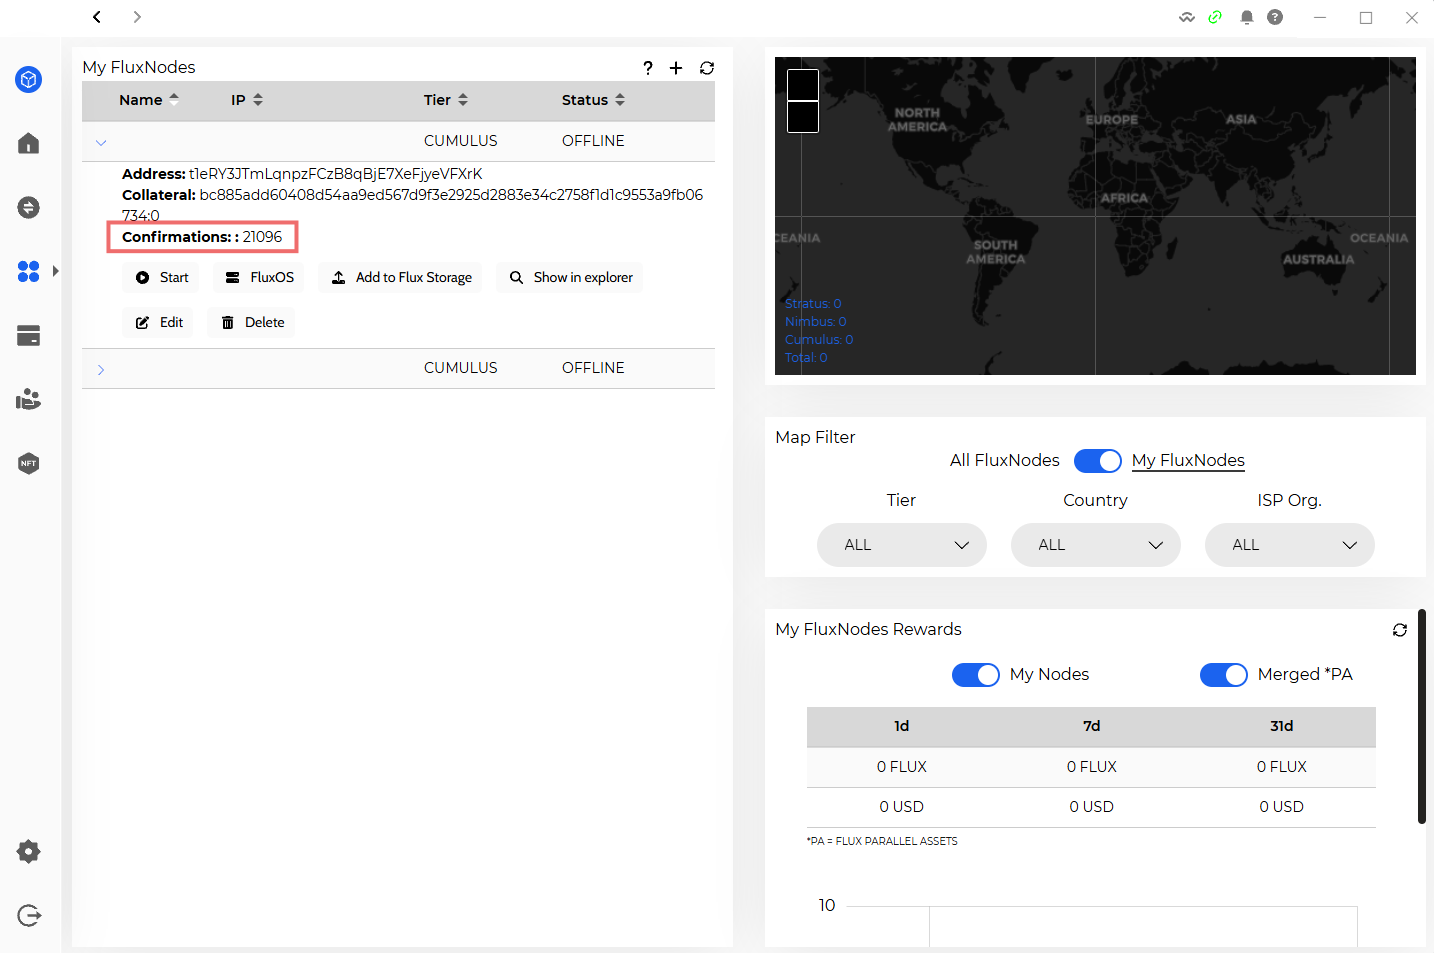Sort nodes by Tier column
Screen dimensions: 1434x953
point(446,100)
